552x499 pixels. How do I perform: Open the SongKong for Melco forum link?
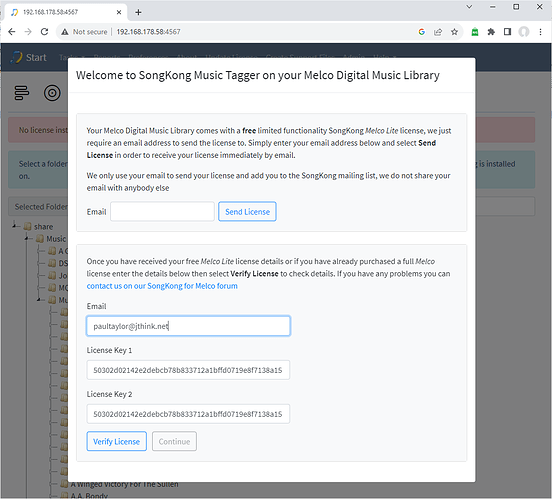[x=162, y=286]
